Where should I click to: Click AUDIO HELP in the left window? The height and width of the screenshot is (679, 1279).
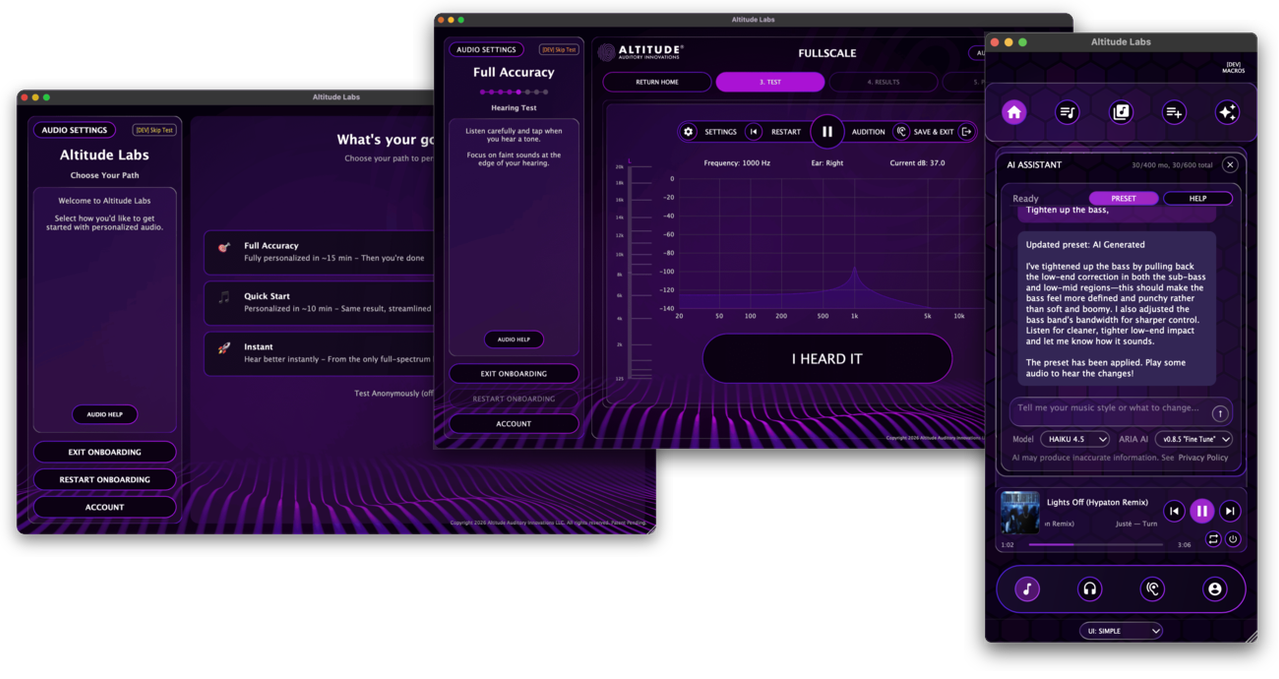[105, 414]
